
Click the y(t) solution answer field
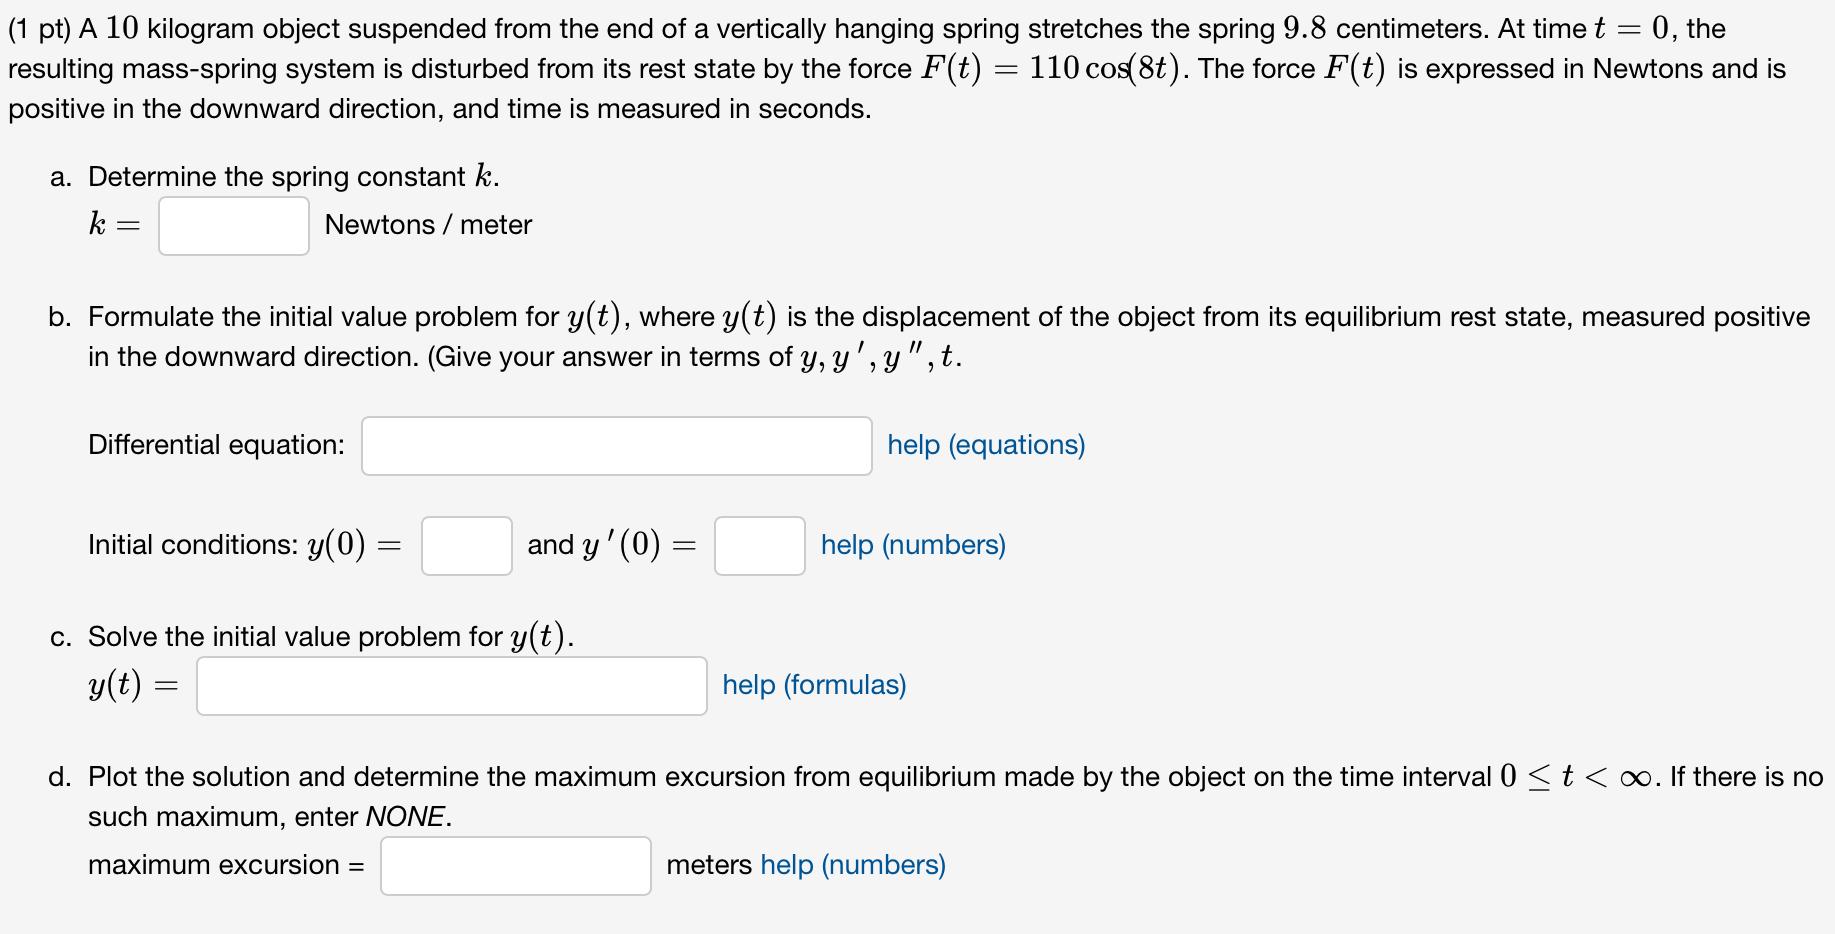pyautogui.click(x=452, y=686)
